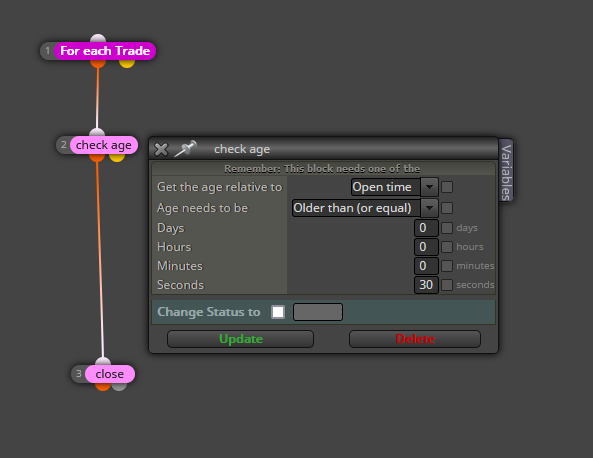Pin the check age dialog with pushpin icon
The height and width of the screenshot is (458, 593).
click(186, 148)
